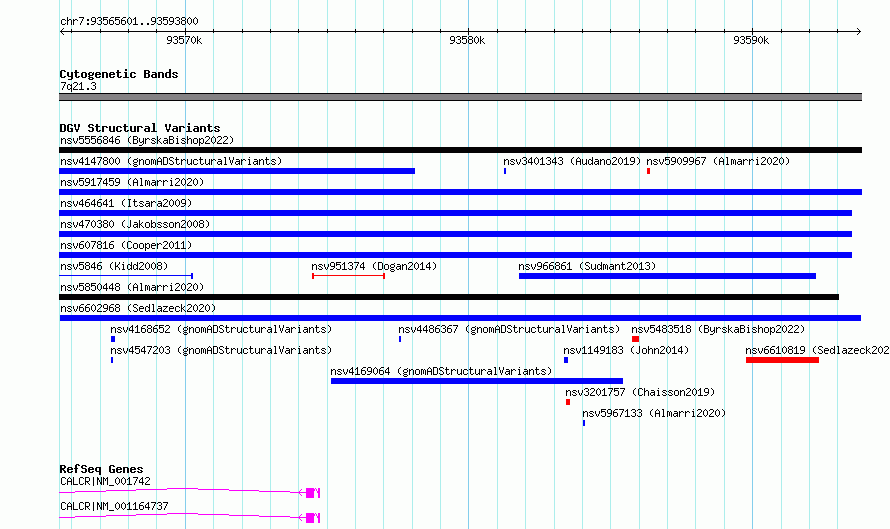
Task: Click the nsv966861 Sudmant2013 blue bar
Action: (668, 276)
